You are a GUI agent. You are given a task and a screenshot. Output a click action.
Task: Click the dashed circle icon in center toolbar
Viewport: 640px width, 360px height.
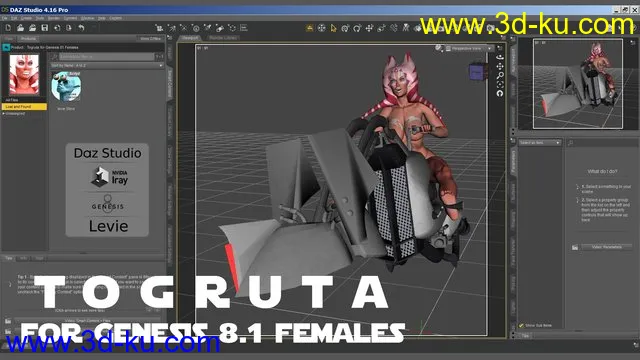click(x=232, y=28)
